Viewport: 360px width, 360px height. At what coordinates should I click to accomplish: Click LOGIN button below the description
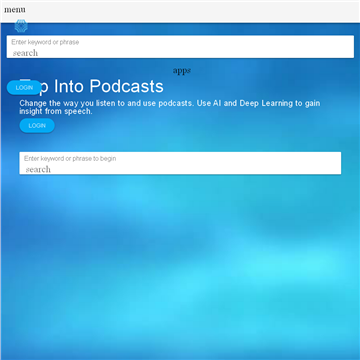(37, 126)
